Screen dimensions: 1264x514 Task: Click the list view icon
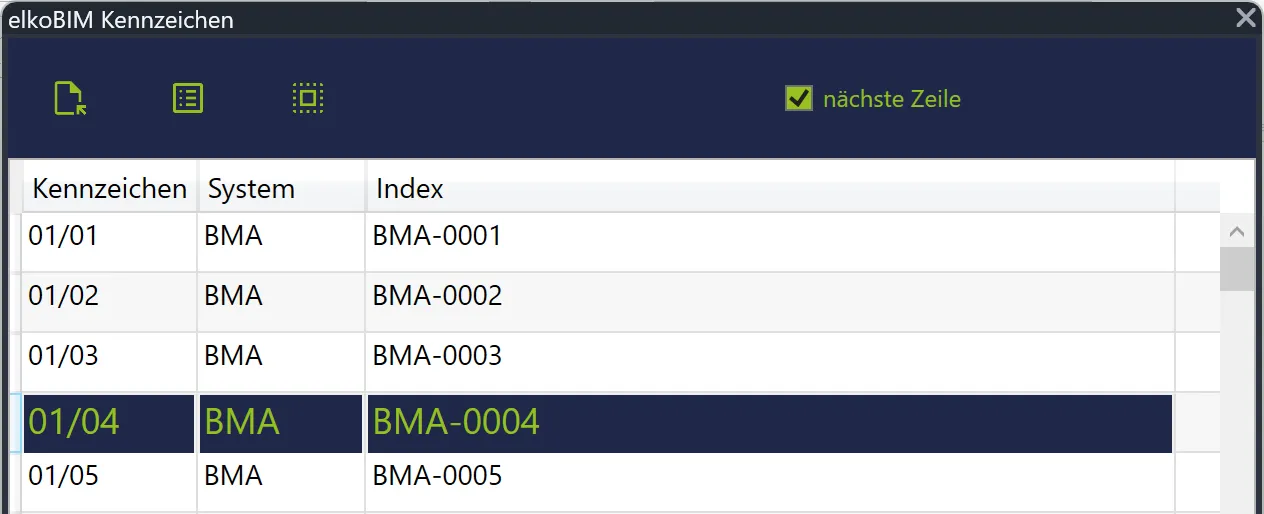point(188,98)
